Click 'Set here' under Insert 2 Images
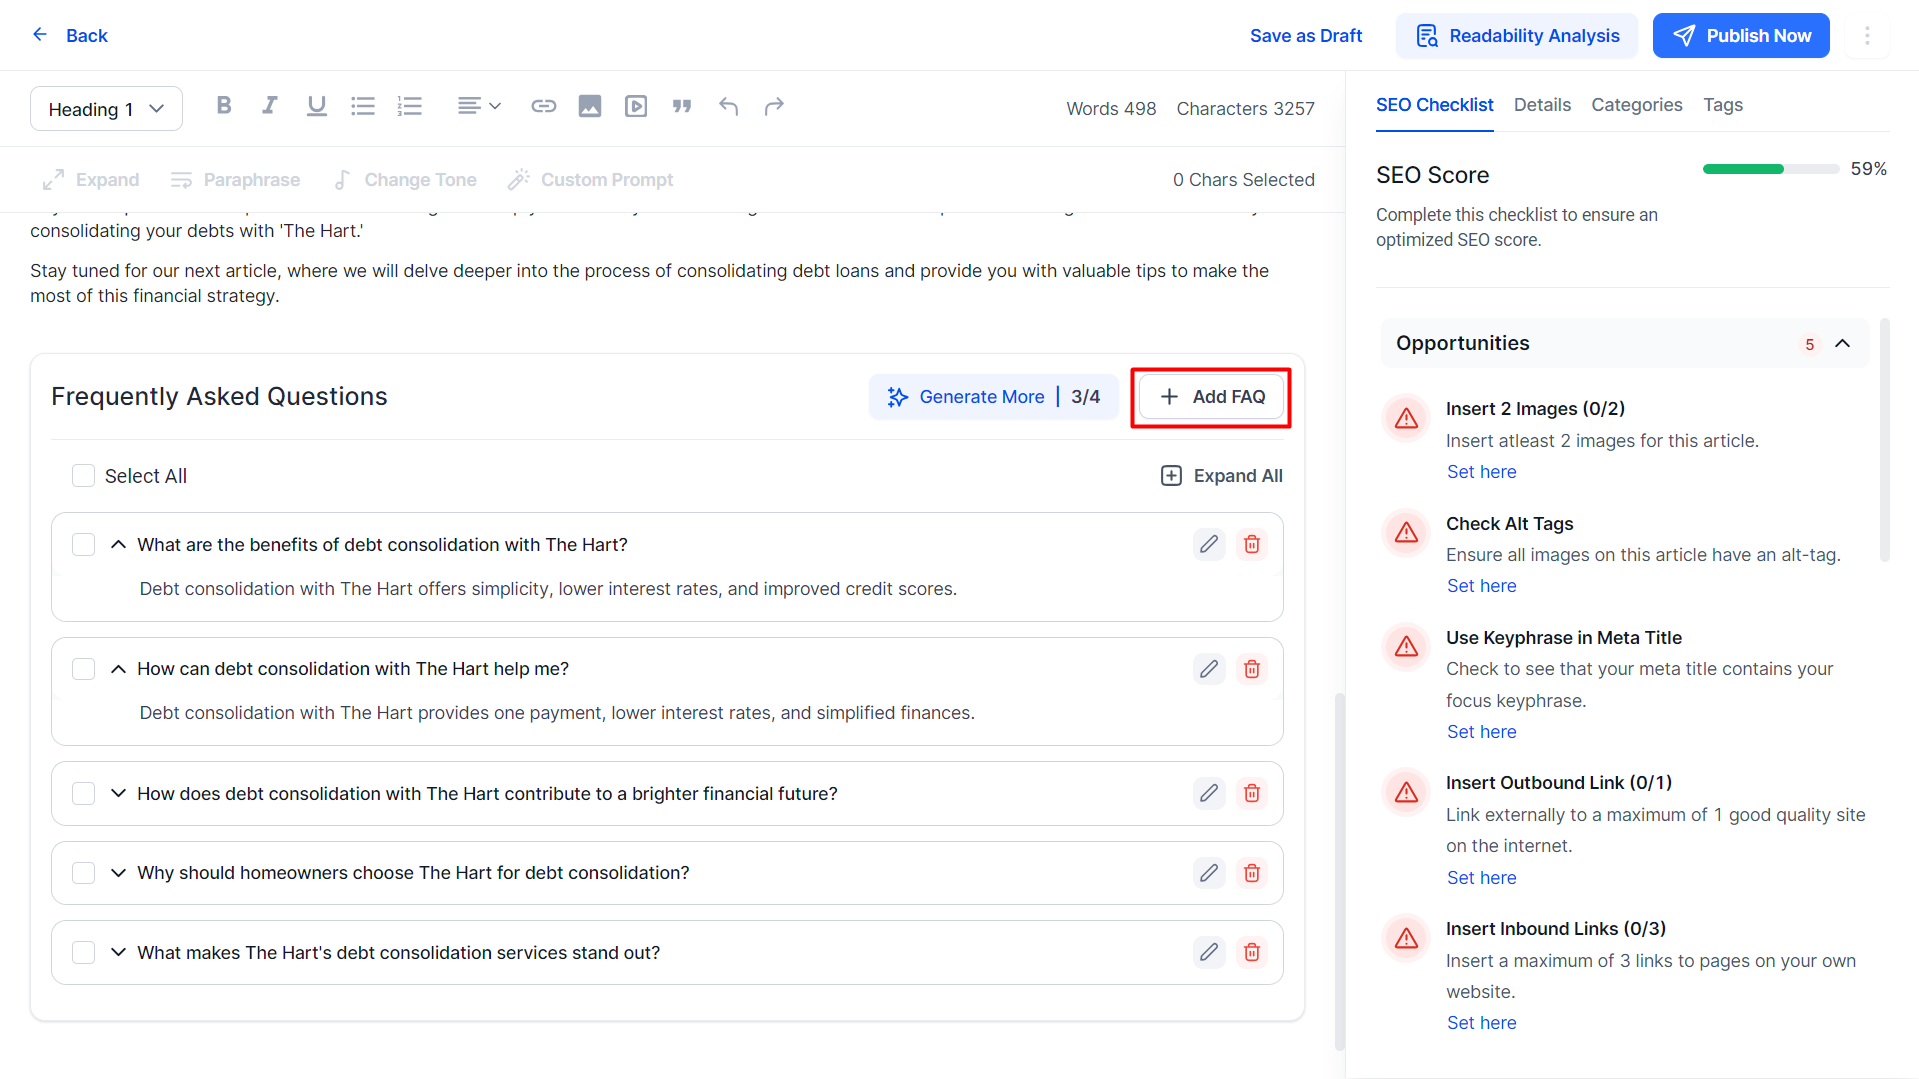Viewport: 1919px width, 1079px height. [x=1482, y=472]
